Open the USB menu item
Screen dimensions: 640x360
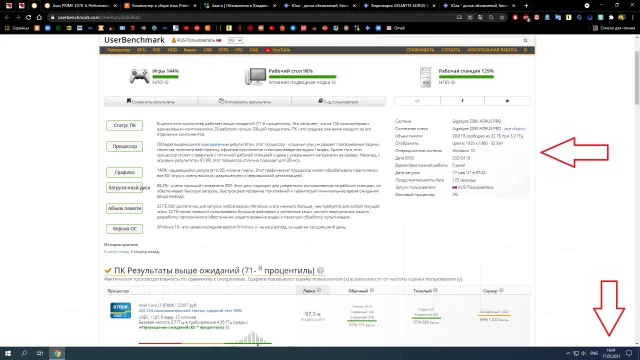coord(208,50)
